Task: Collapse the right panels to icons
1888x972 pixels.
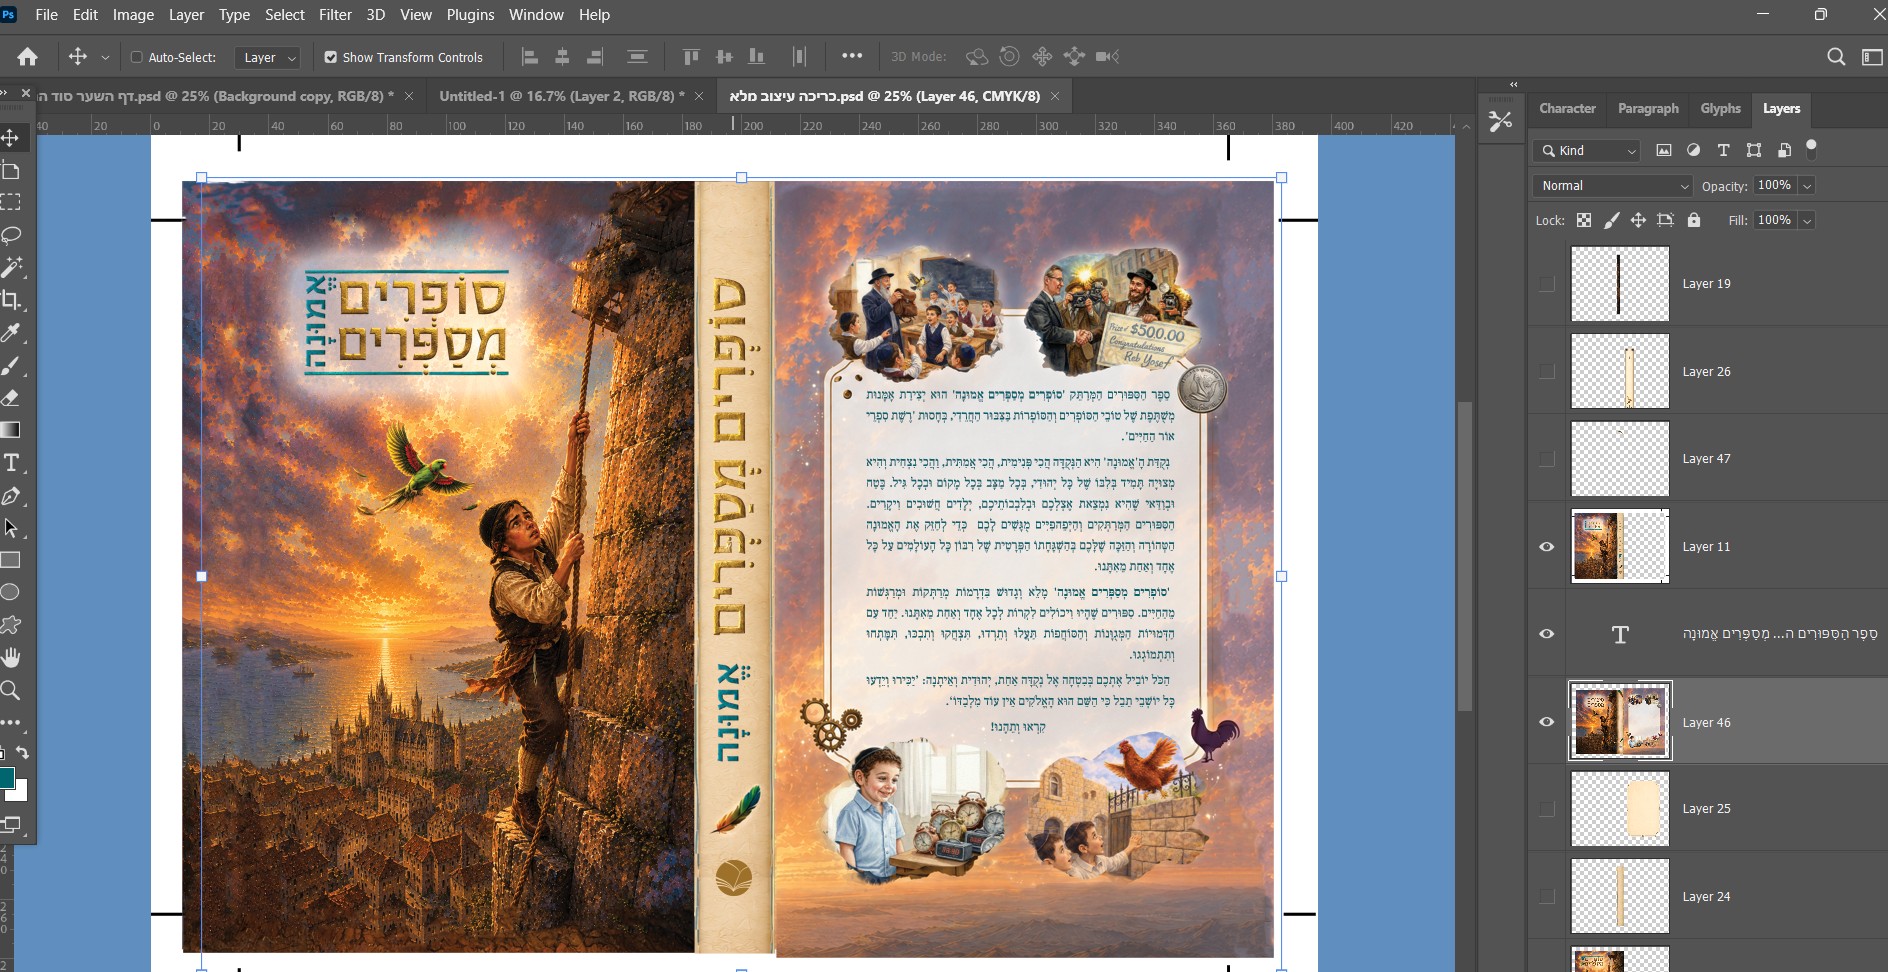Action: (1513, 85)
